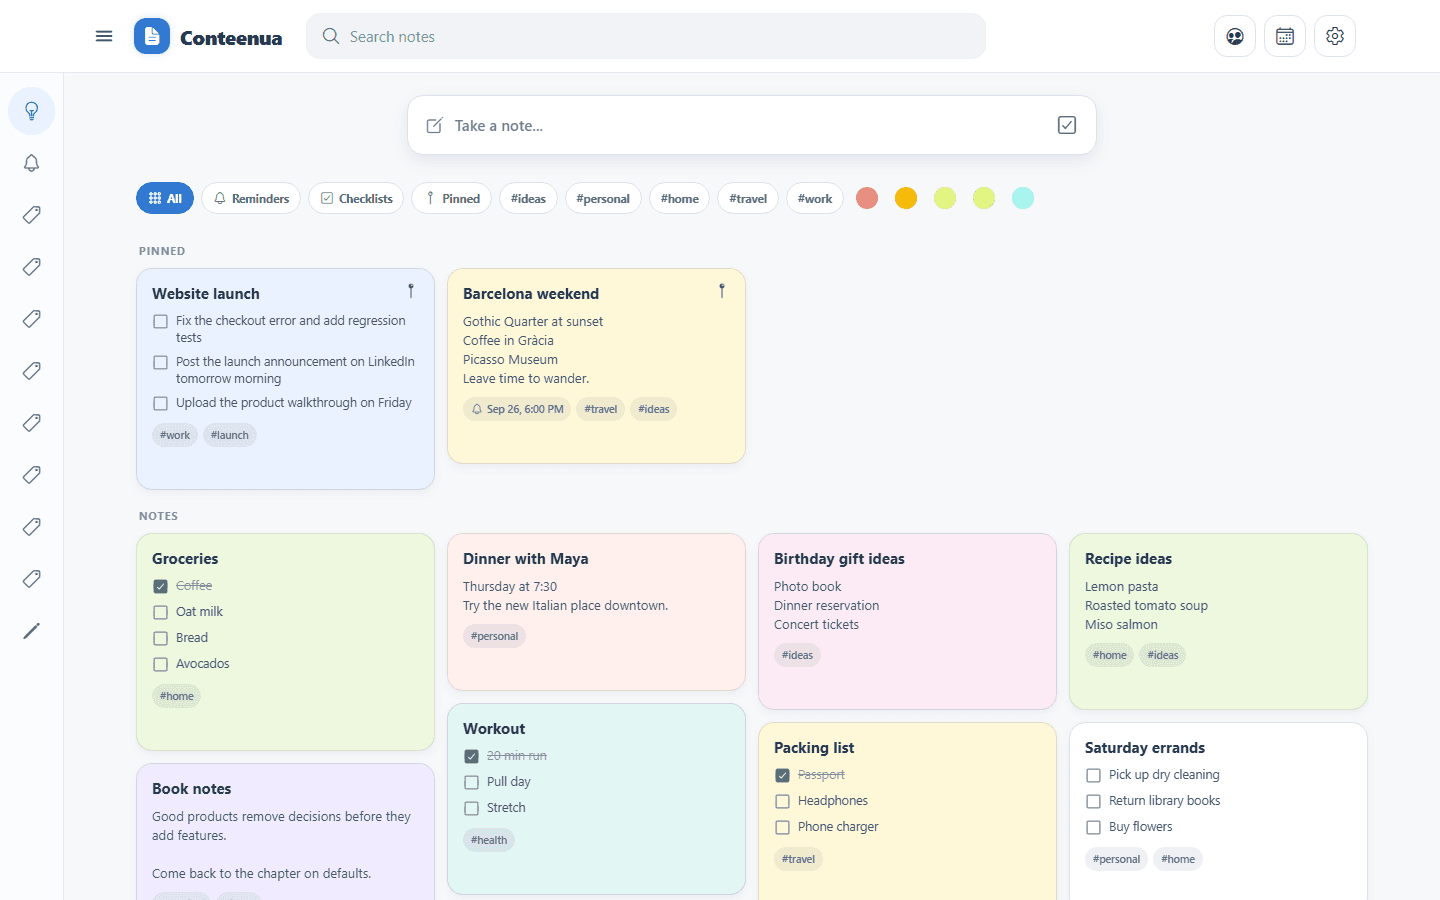This screenshot has height=900, width=1440.
Task: Filter by the #ideas chip in filter bar
Action: [x=528, y=198]
